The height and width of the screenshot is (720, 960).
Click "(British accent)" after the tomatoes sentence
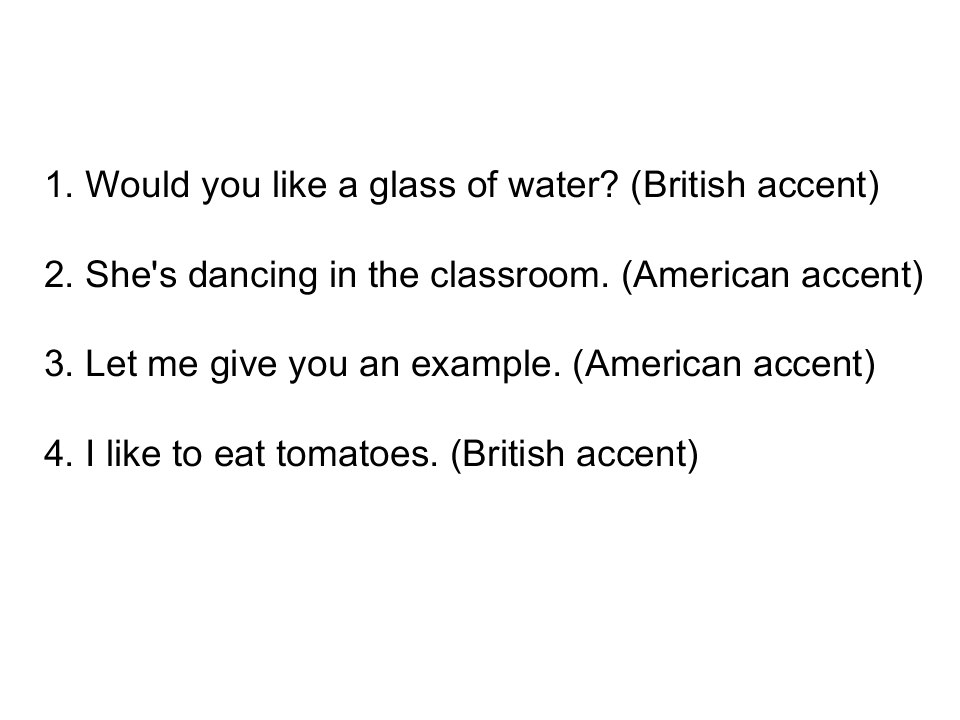tap(573, 454)
